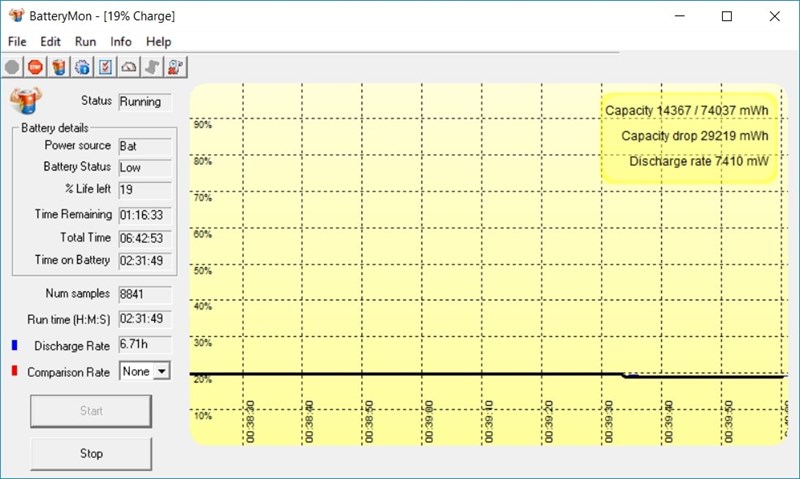This screenshot has height=479, width=800.
Task: Click the '50%' chart axis label
Action: click(x=203, y=271)
